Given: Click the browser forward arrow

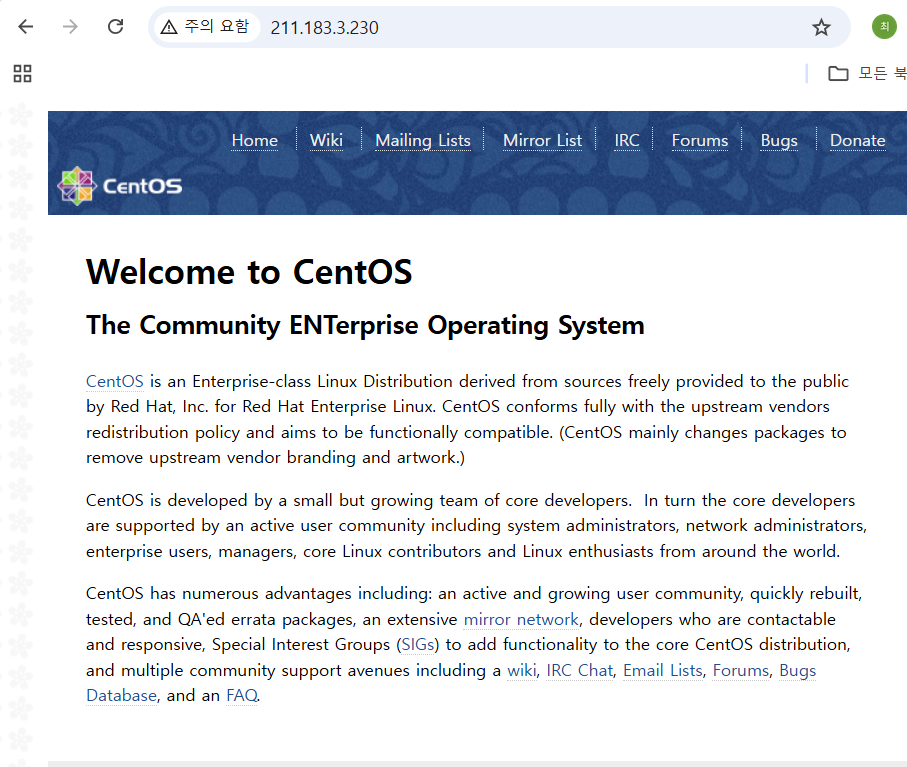Looking at the screenshot, I should tap(71, 27).
